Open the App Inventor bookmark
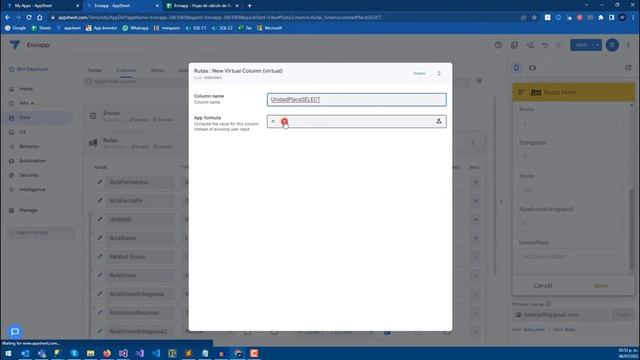The height and width of the screenshot is (360, 640). point(101,28)
